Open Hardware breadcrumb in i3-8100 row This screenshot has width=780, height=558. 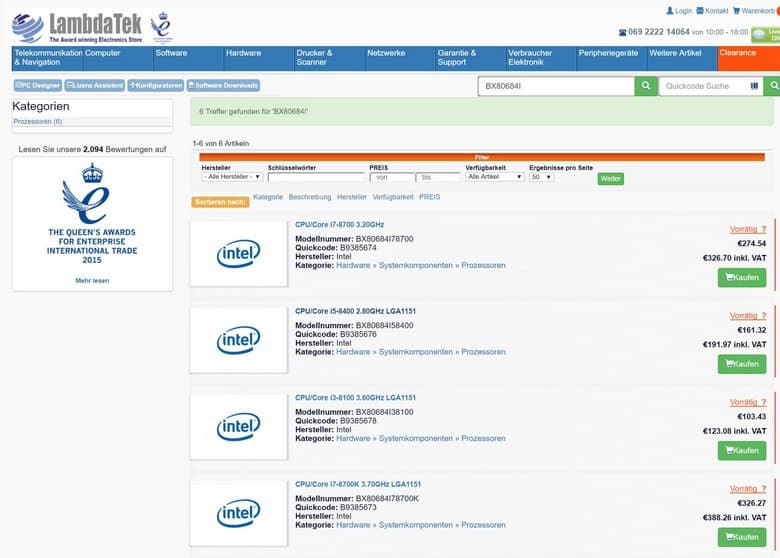point(353,439)
